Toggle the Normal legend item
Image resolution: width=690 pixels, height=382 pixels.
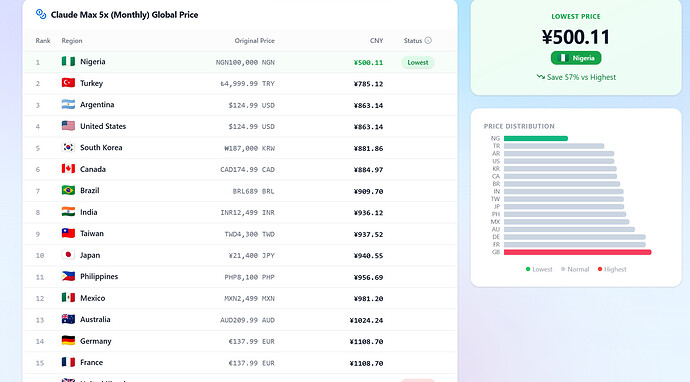click(575, 269)
